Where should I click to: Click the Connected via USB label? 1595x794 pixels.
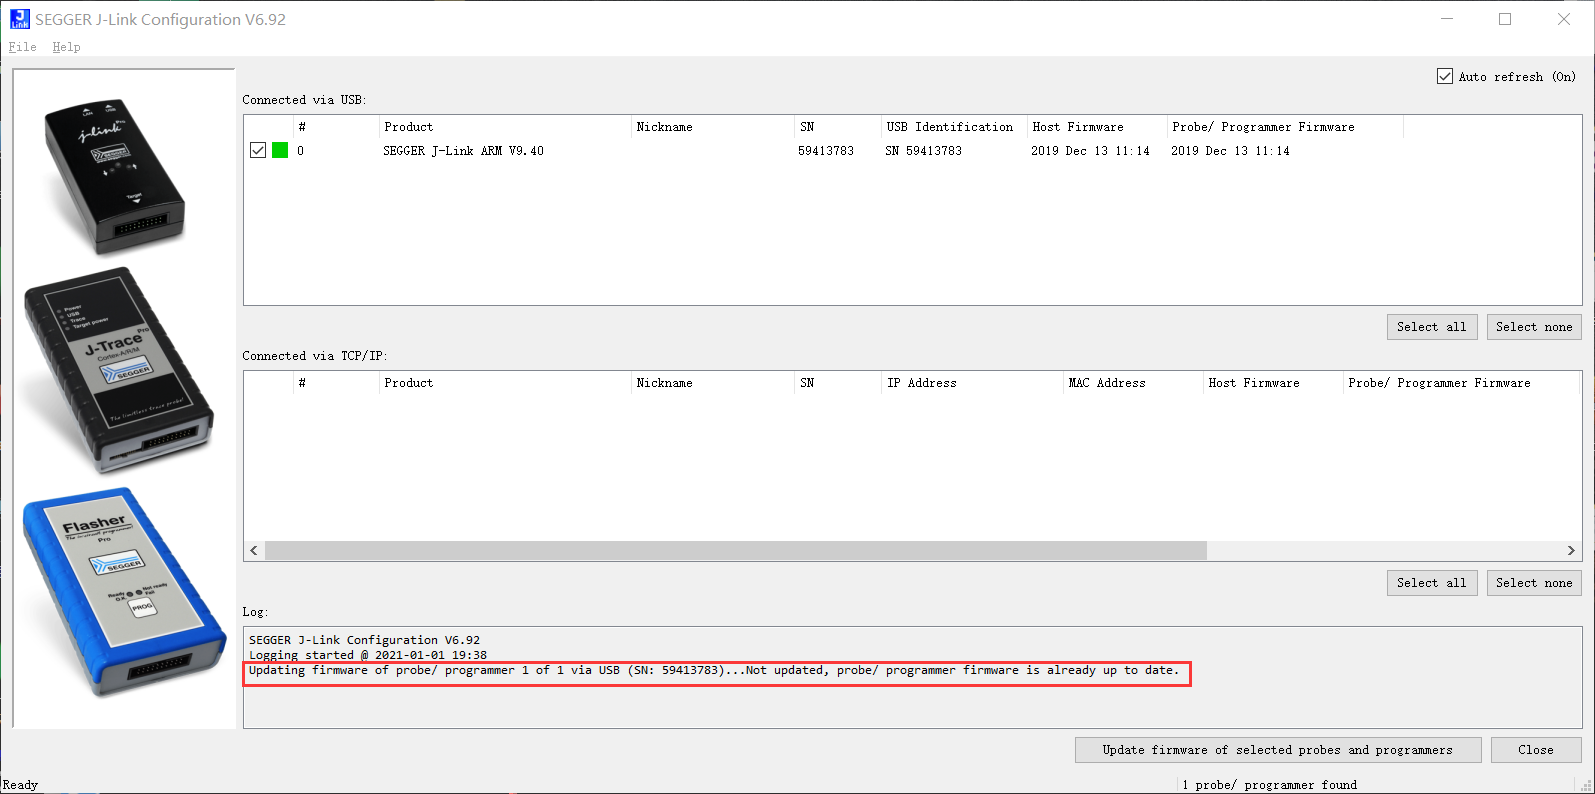304,100
